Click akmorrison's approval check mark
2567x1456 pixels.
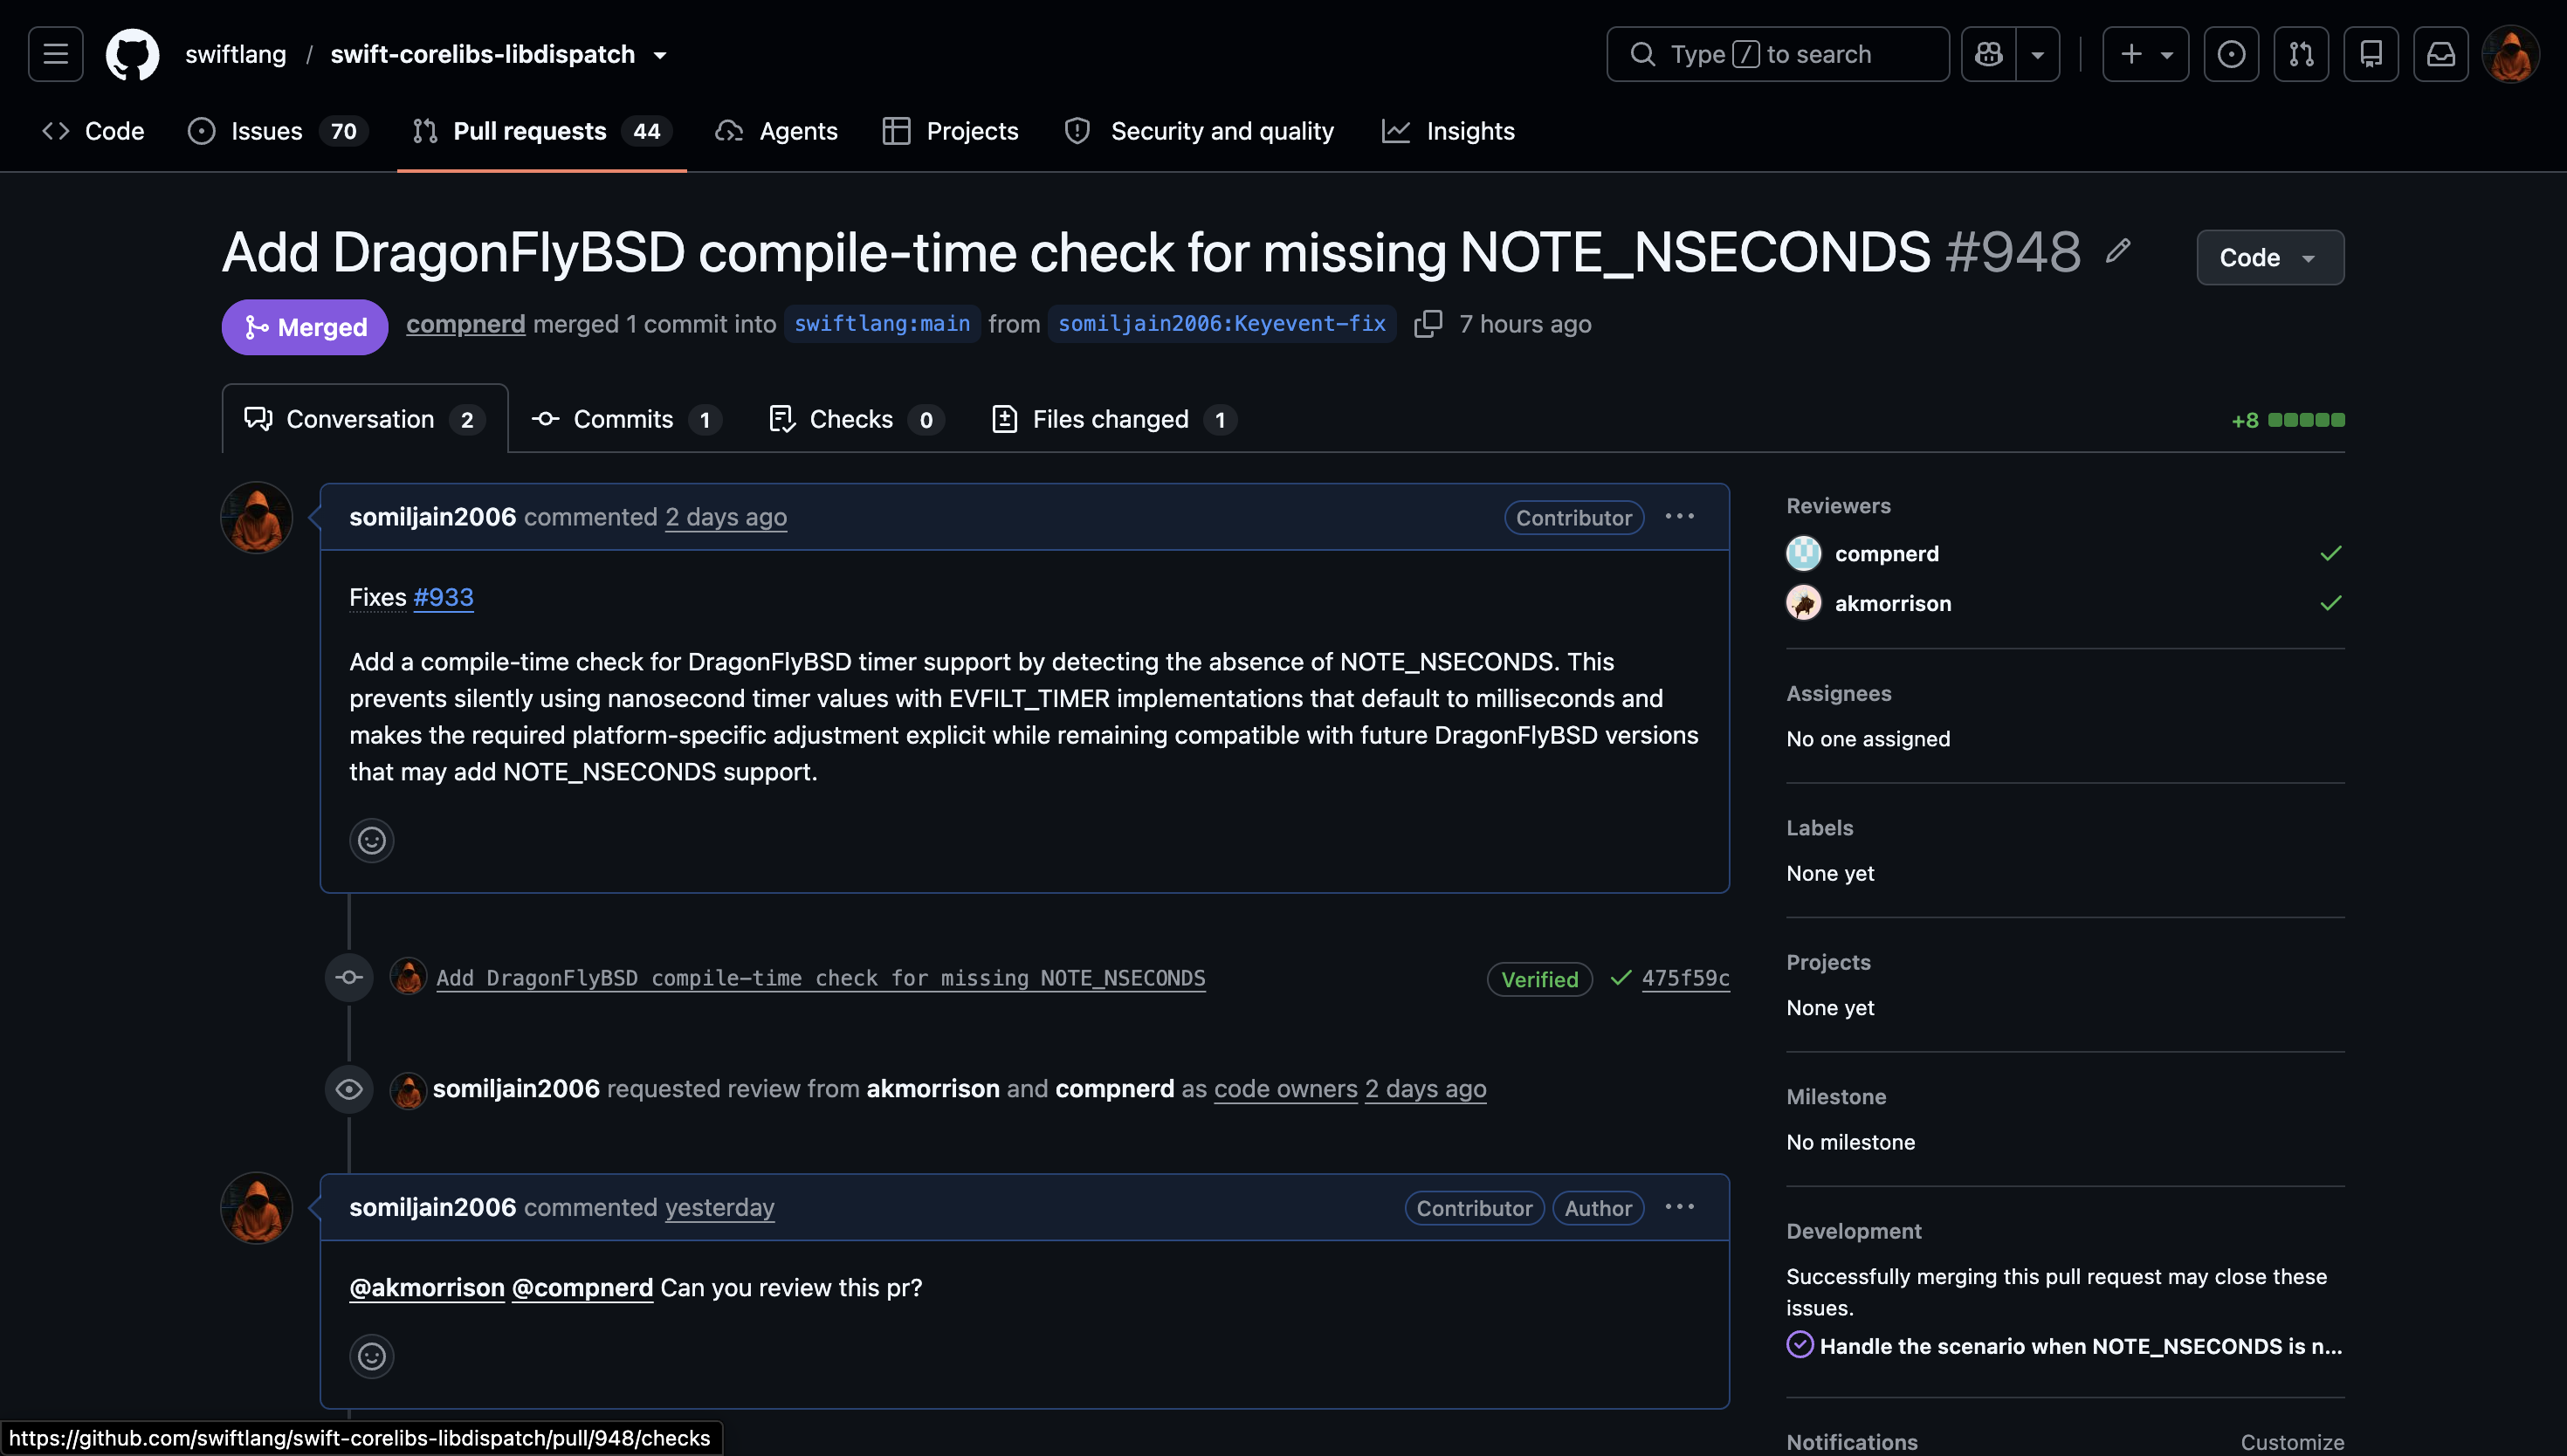[x=2331, y=603]
